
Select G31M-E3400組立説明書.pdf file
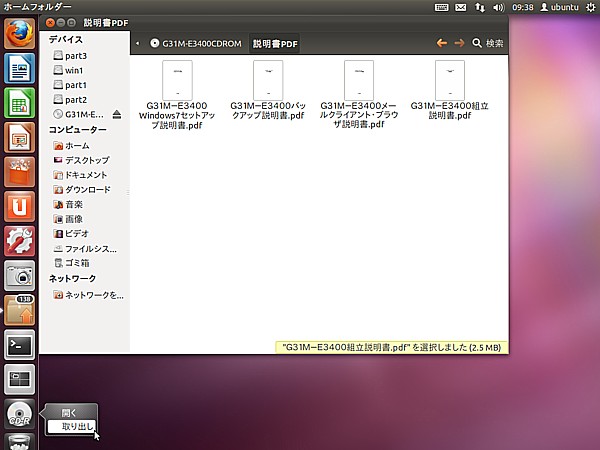[x=450, y=90]
